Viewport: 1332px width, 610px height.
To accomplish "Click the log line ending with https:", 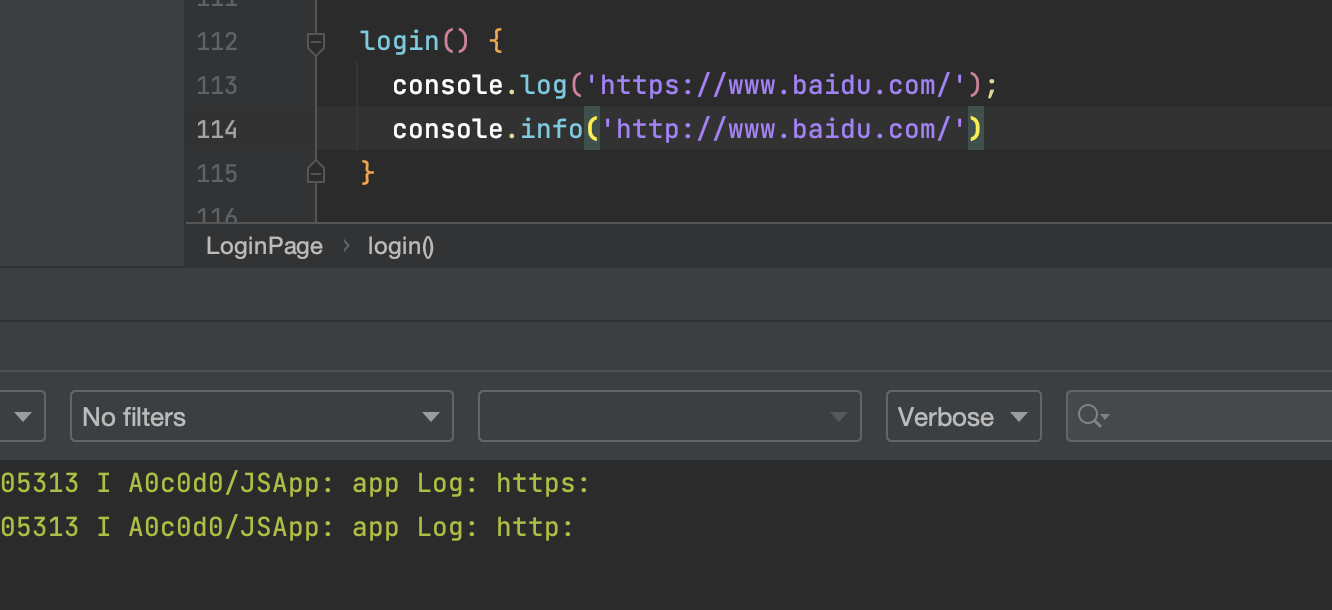I will click(295, 484).
